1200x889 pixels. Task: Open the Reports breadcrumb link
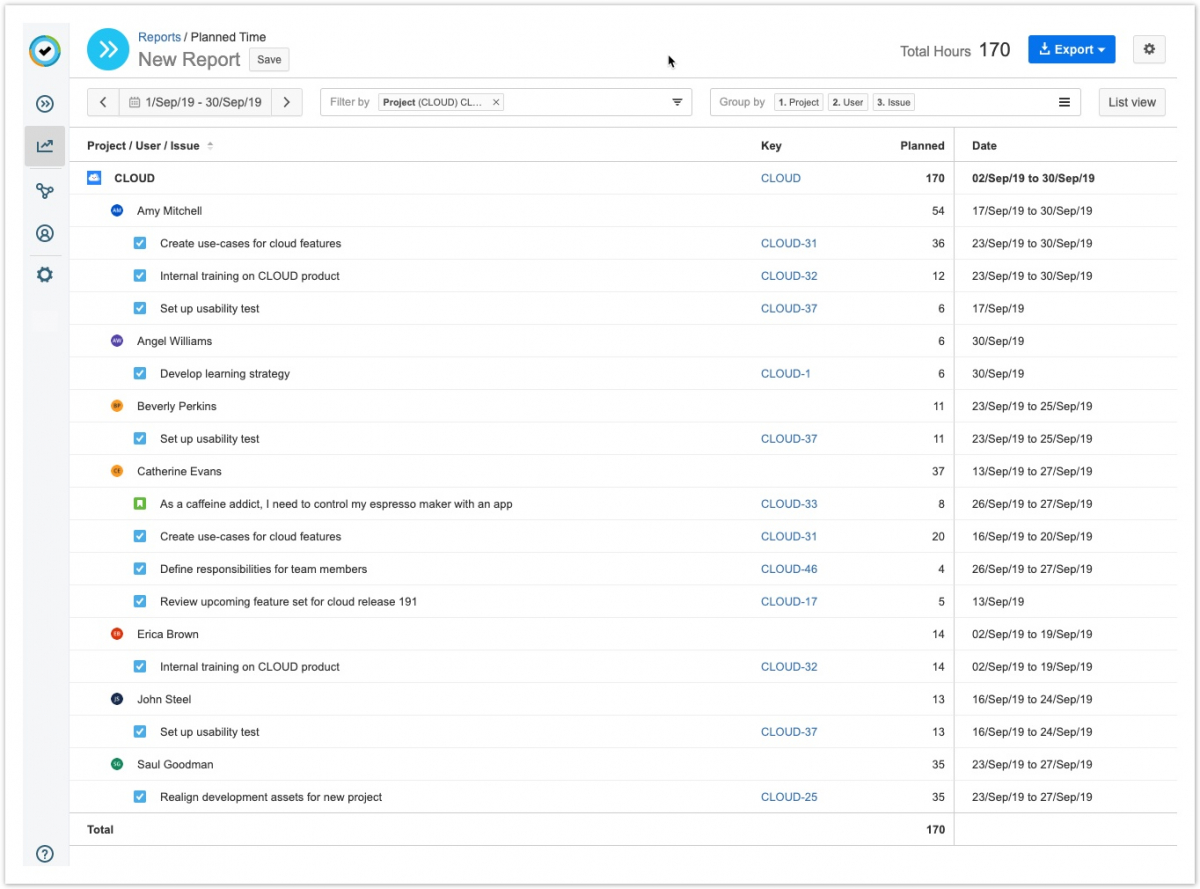[x=159, y=37]
